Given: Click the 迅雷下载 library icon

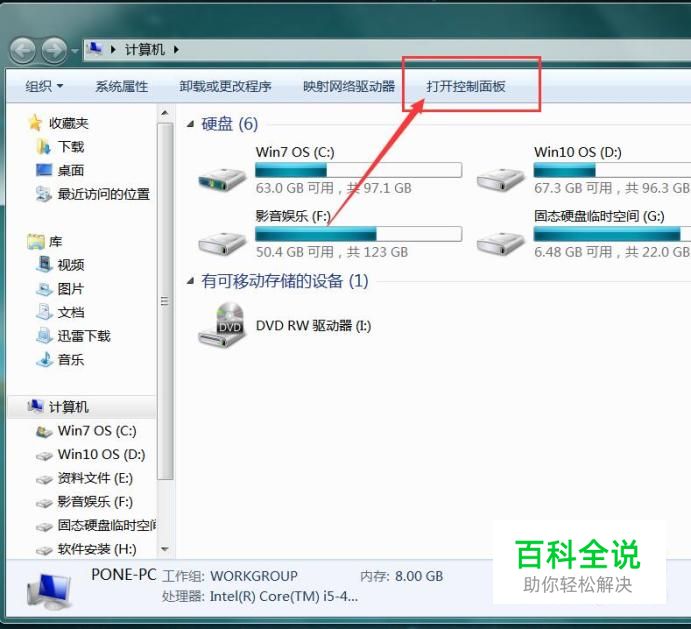Looking at the screenshot, I should pyautogui.click(x=44, y=336).
